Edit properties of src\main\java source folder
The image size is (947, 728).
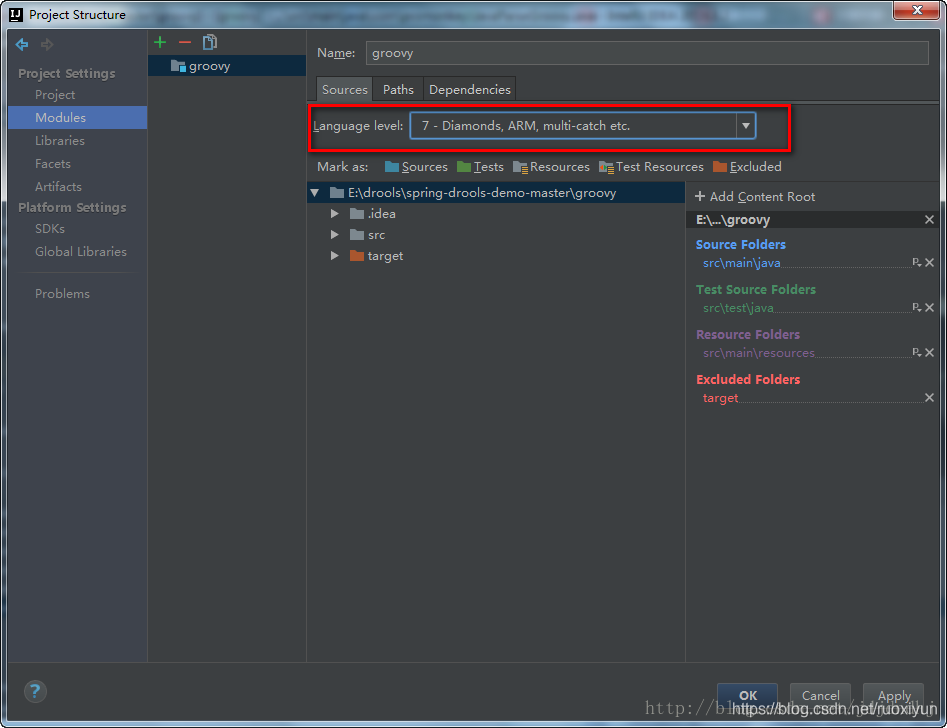tap(916, 262)
